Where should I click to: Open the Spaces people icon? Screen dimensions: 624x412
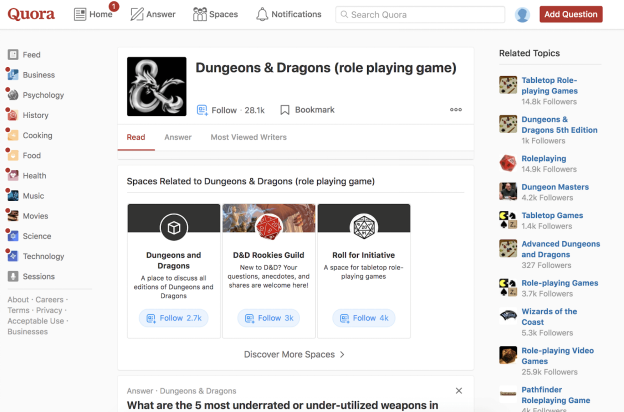click(x=200, y=14)
